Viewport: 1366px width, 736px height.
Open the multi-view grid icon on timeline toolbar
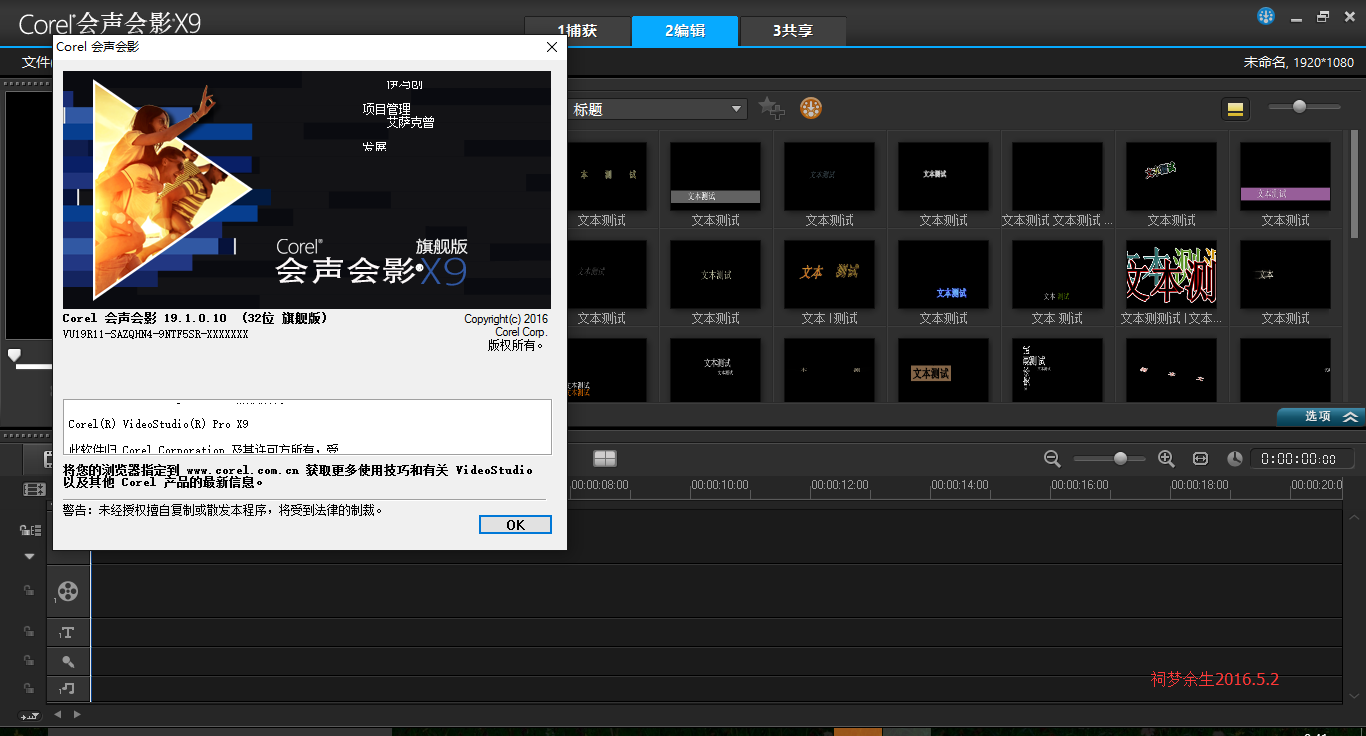(x=604, y=458)
